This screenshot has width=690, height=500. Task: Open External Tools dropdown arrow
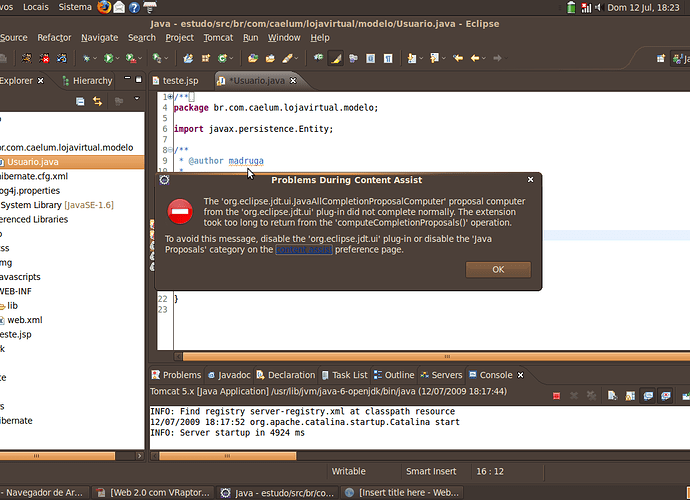click(140, 59)
